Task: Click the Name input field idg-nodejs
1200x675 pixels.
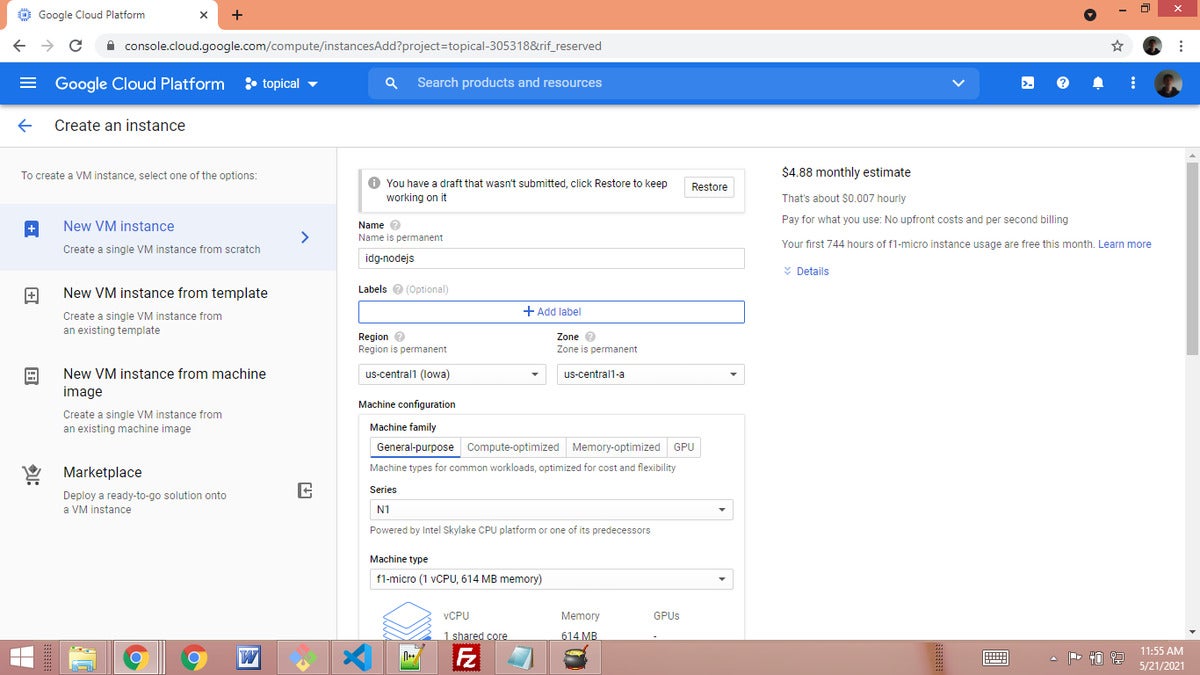Action: 551,258
